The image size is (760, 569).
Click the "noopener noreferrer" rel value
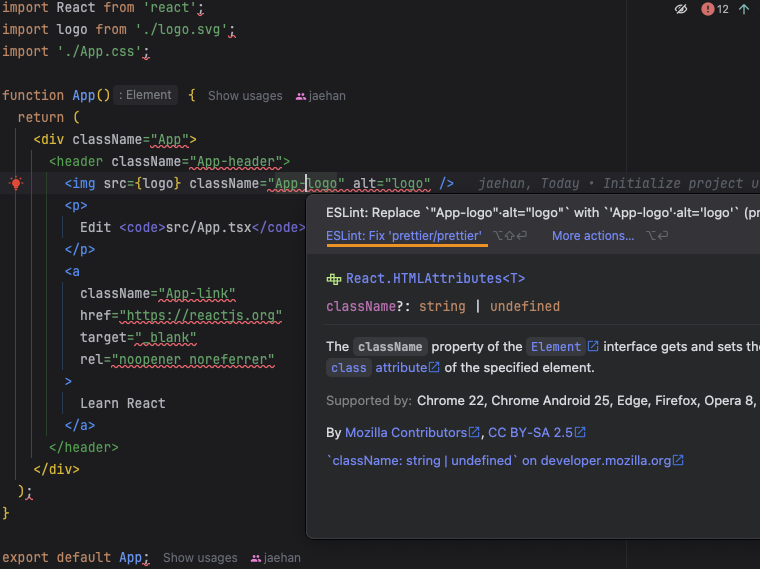click(x=193, y=359)
